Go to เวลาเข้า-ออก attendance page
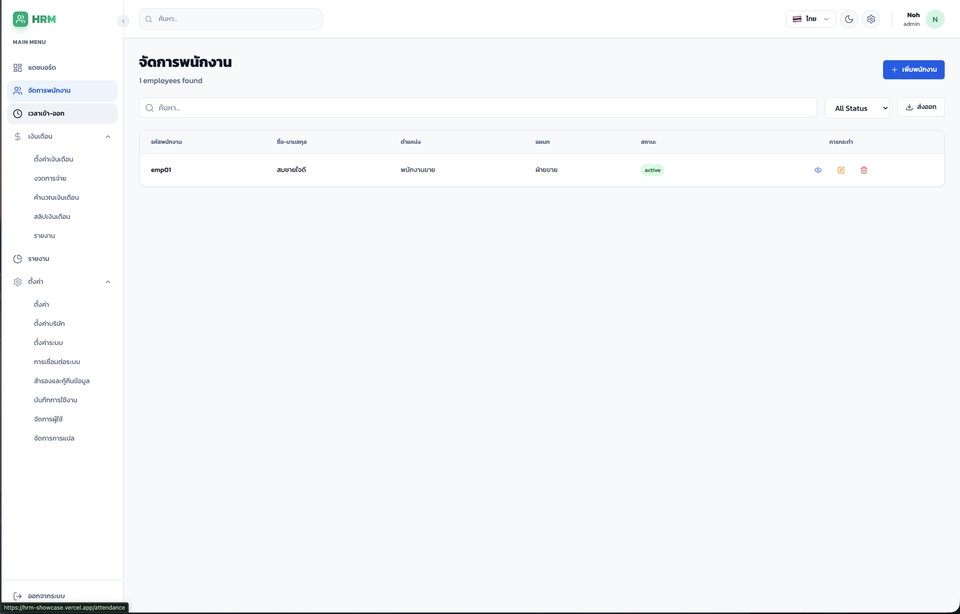960x614 pixels. [x=46, y=113]
